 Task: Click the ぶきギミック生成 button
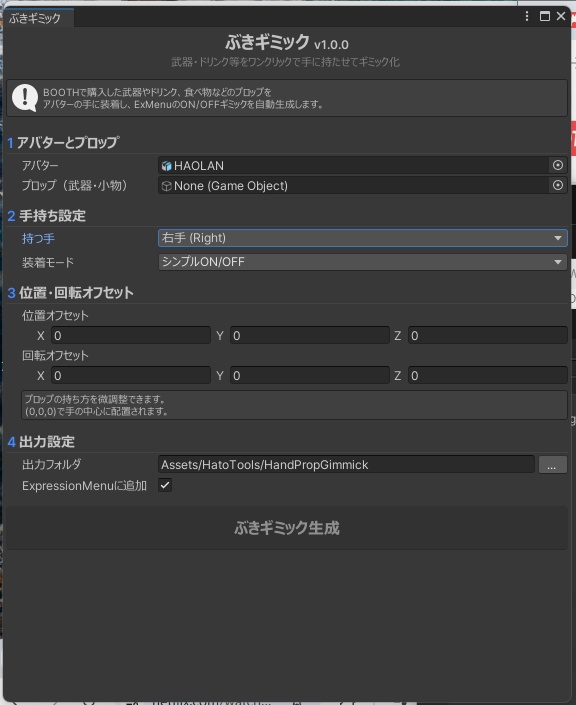pos(287,527)
